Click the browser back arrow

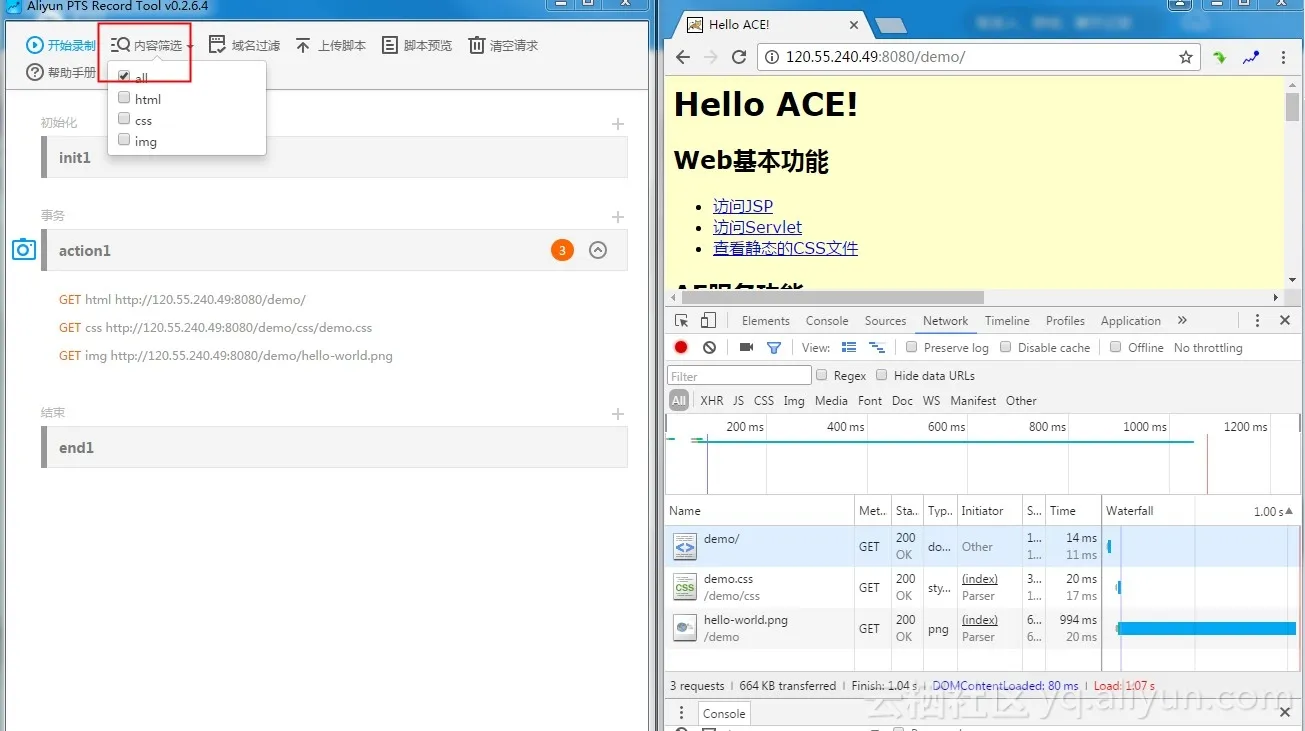(x=683, y=57)
